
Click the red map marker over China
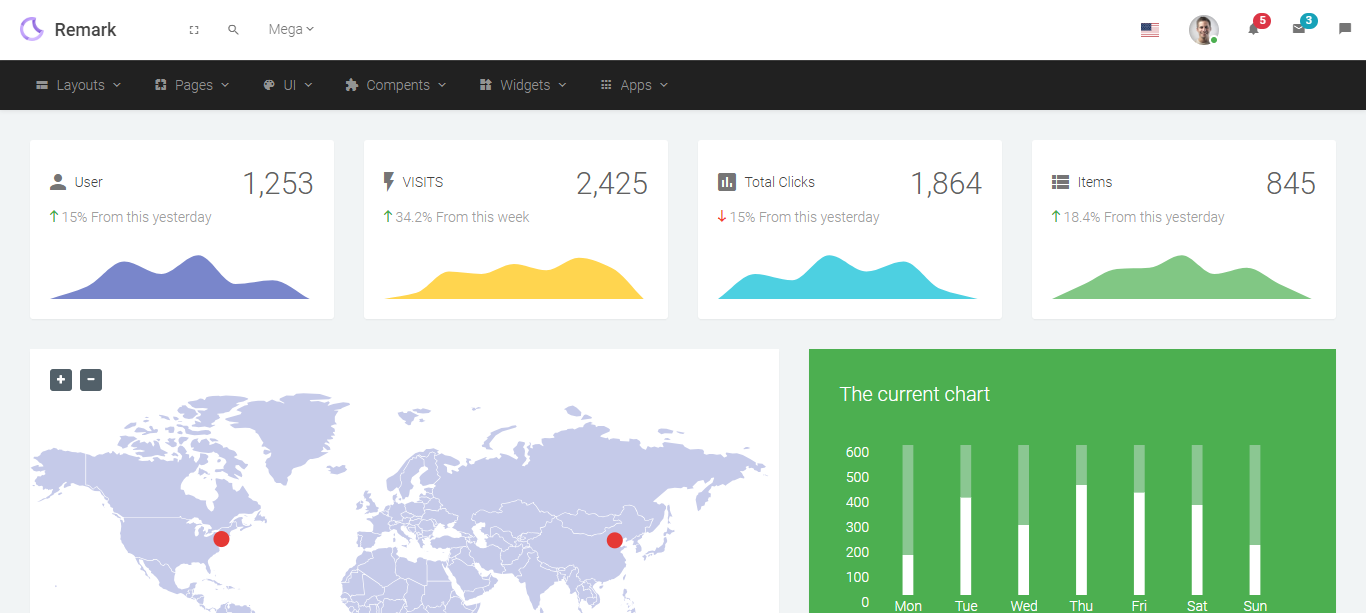[615, 541]
